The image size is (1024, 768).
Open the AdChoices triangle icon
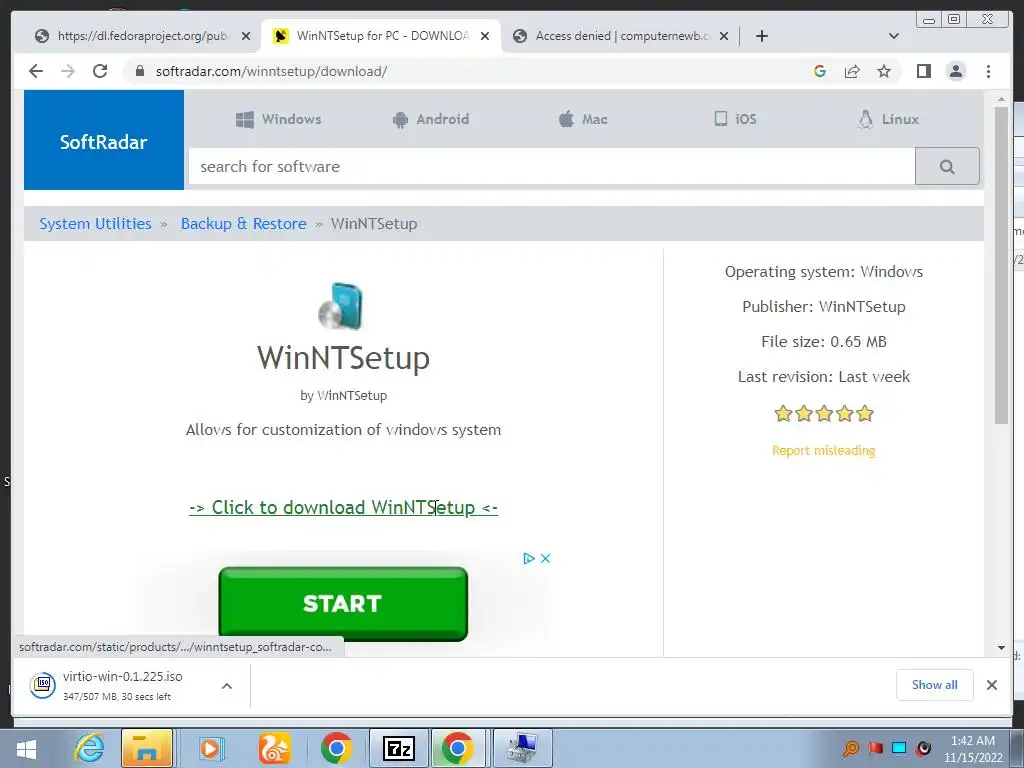click(529, 558)
